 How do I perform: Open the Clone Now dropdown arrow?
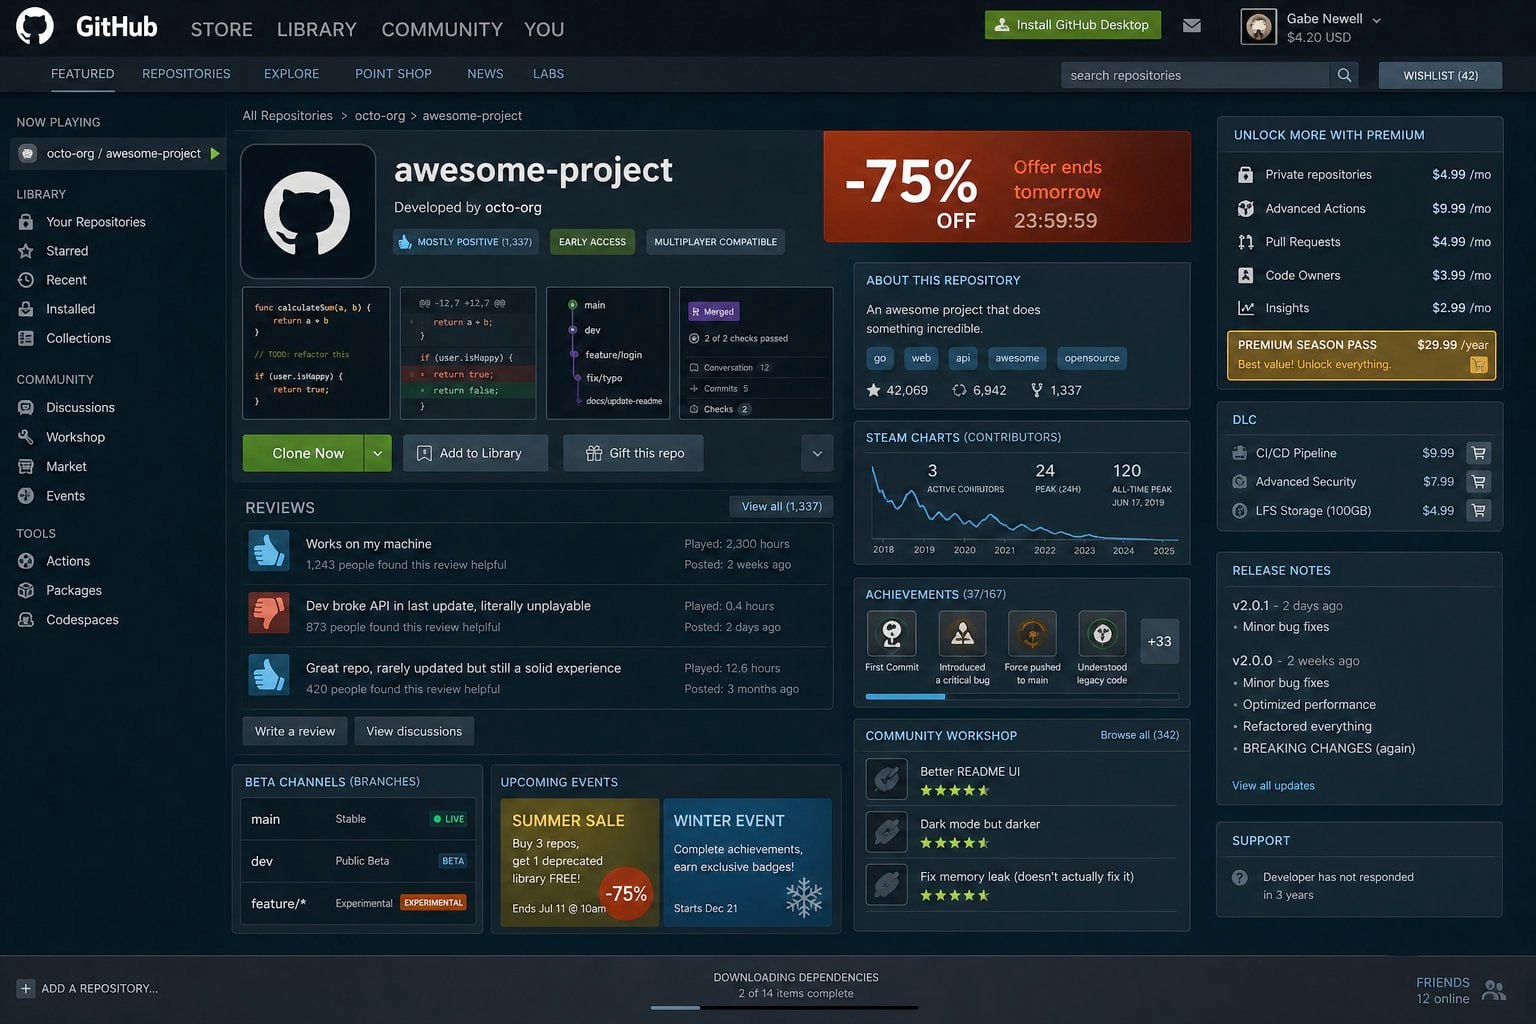pyautogui.click(x=377, y=453)
